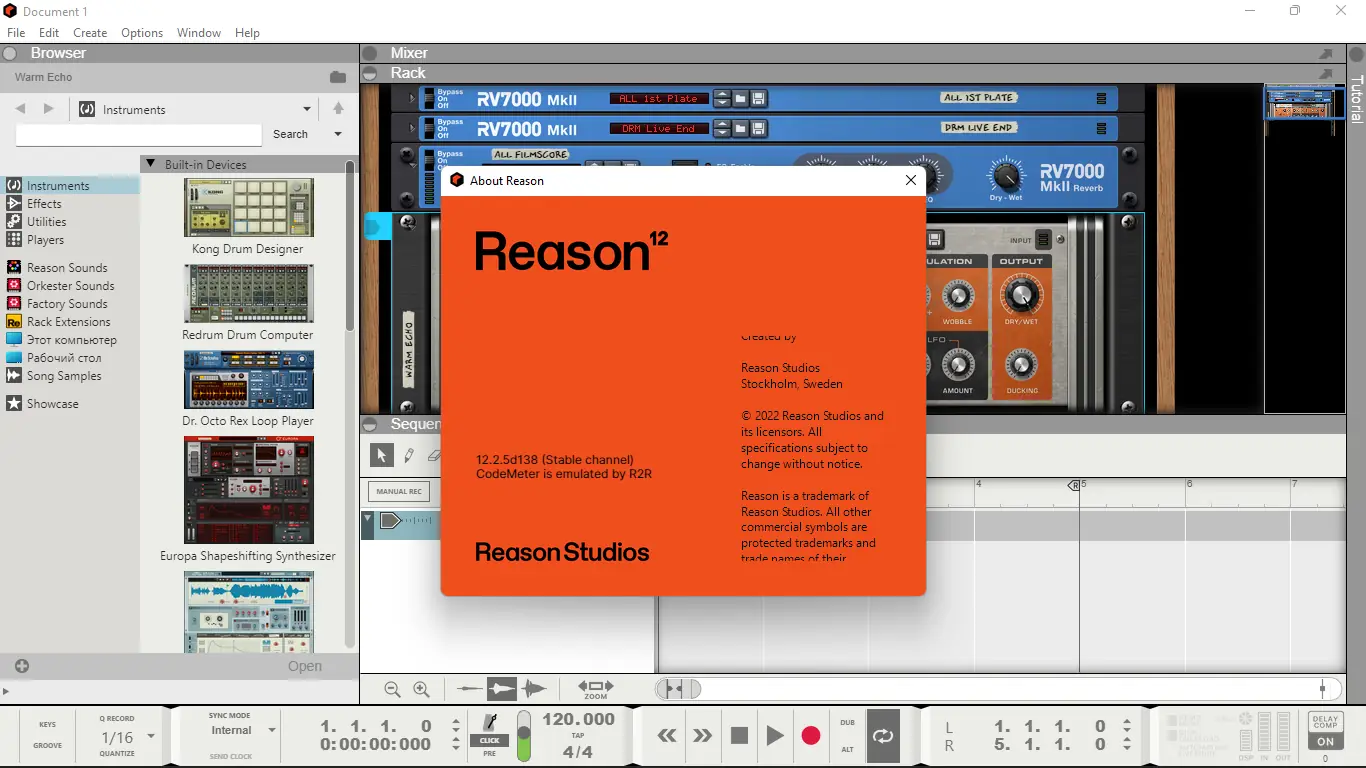This screenshot has height=768, width=1366.
Task: Select the Effects category in the browser
Action: click(44, 204)
